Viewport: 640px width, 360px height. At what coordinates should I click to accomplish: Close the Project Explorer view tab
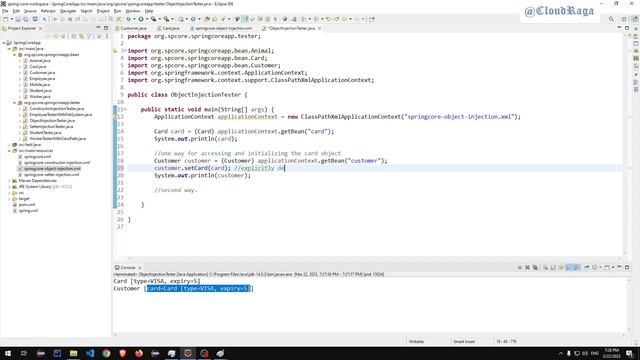coord(40,28)
